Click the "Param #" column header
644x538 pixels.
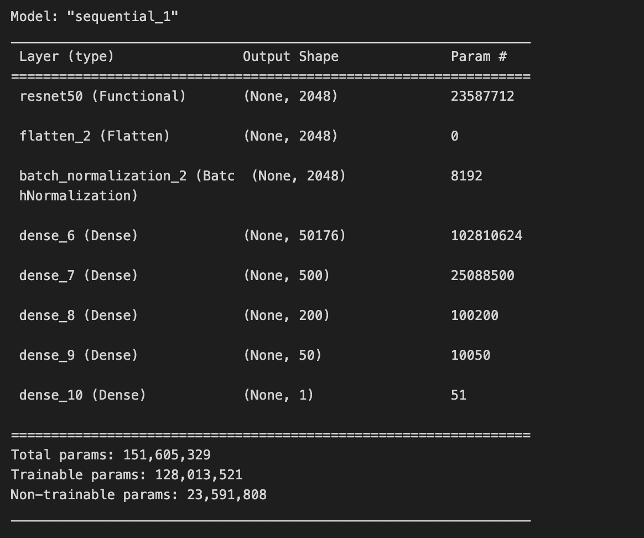click(x=478, y=57)
